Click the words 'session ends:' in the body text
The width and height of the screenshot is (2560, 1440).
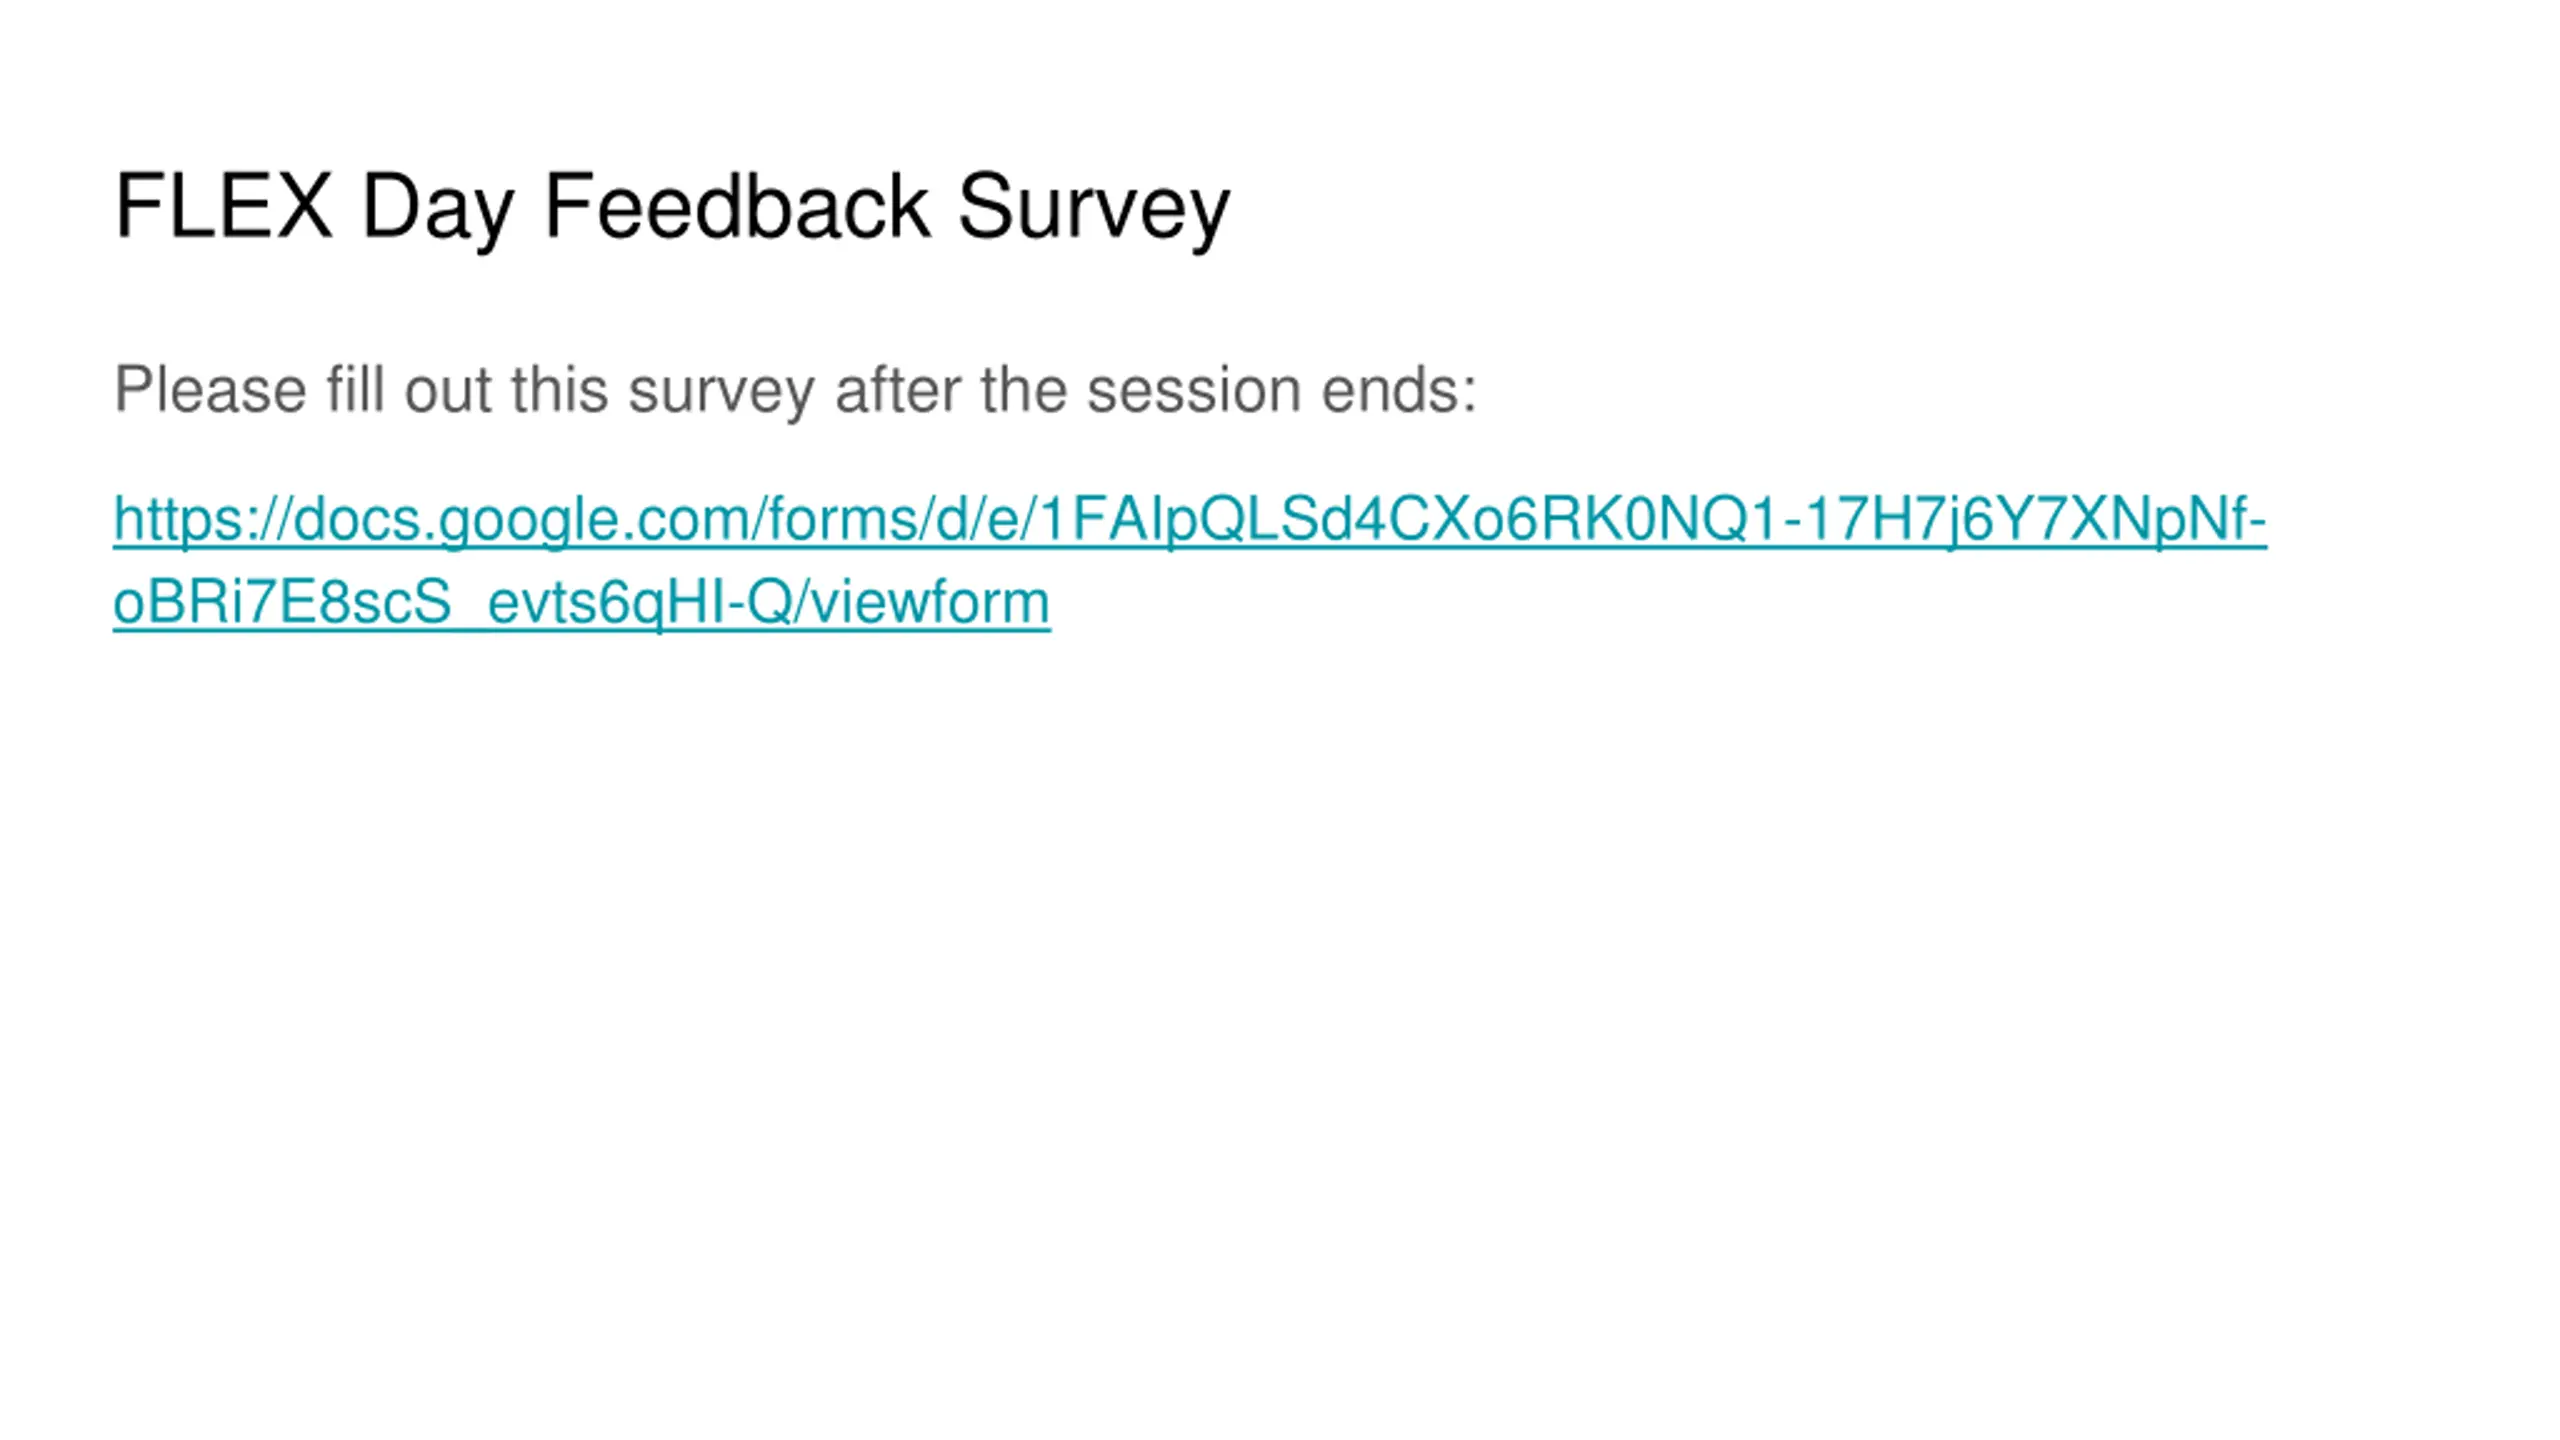[1282, 390]
